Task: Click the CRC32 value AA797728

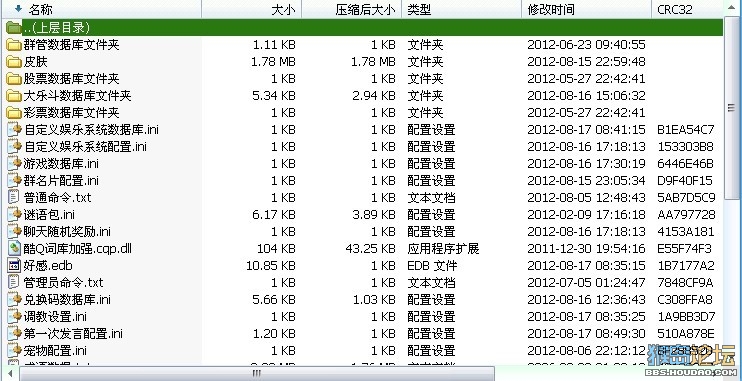Action: pyautogui.click(x=686, y=215)
